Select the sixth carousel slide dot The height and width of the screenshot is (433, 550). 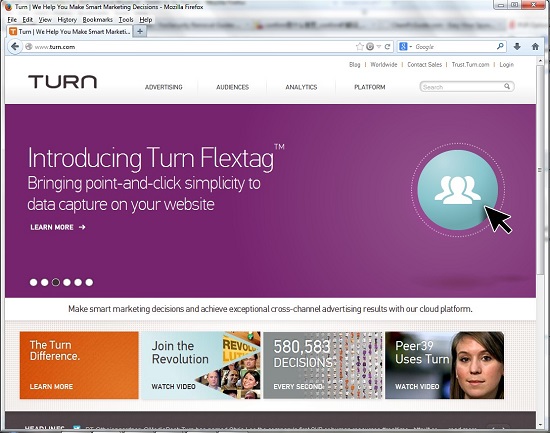tap(89, 282)
